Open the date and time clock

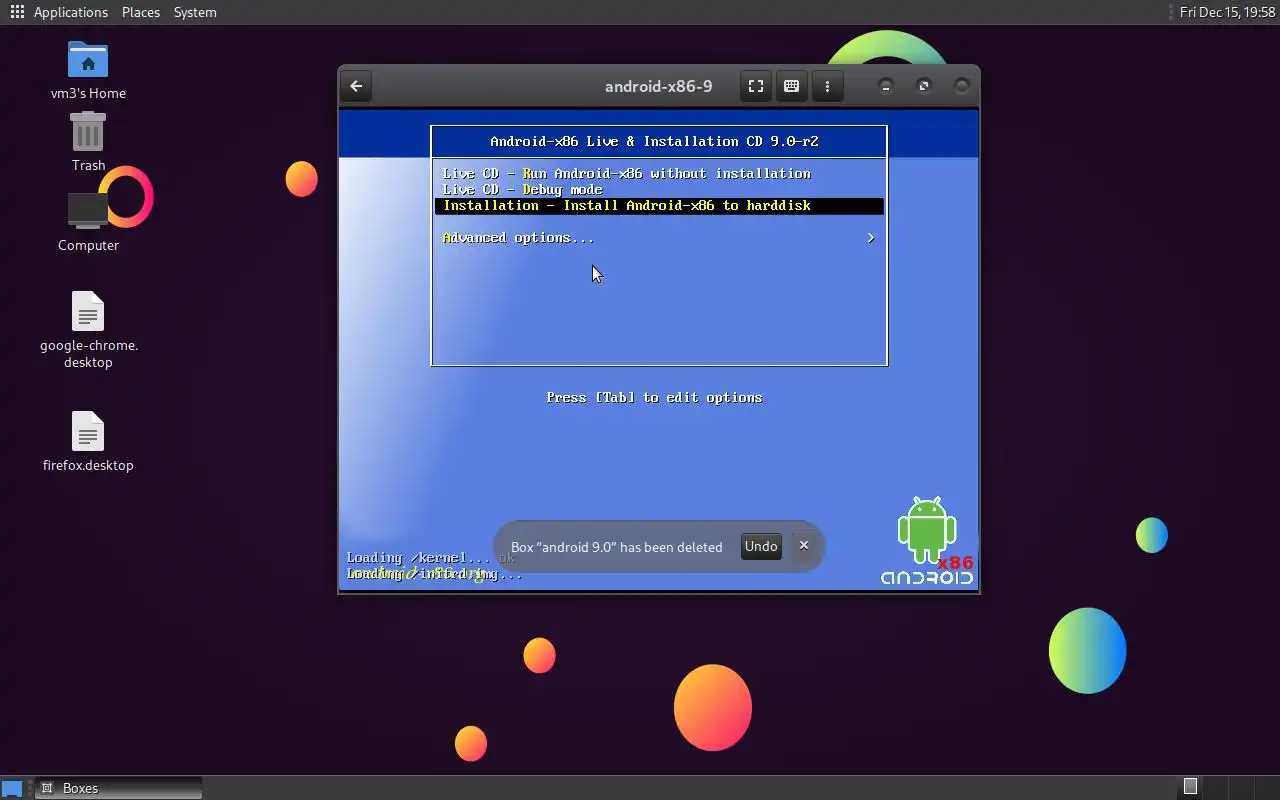1227,12
